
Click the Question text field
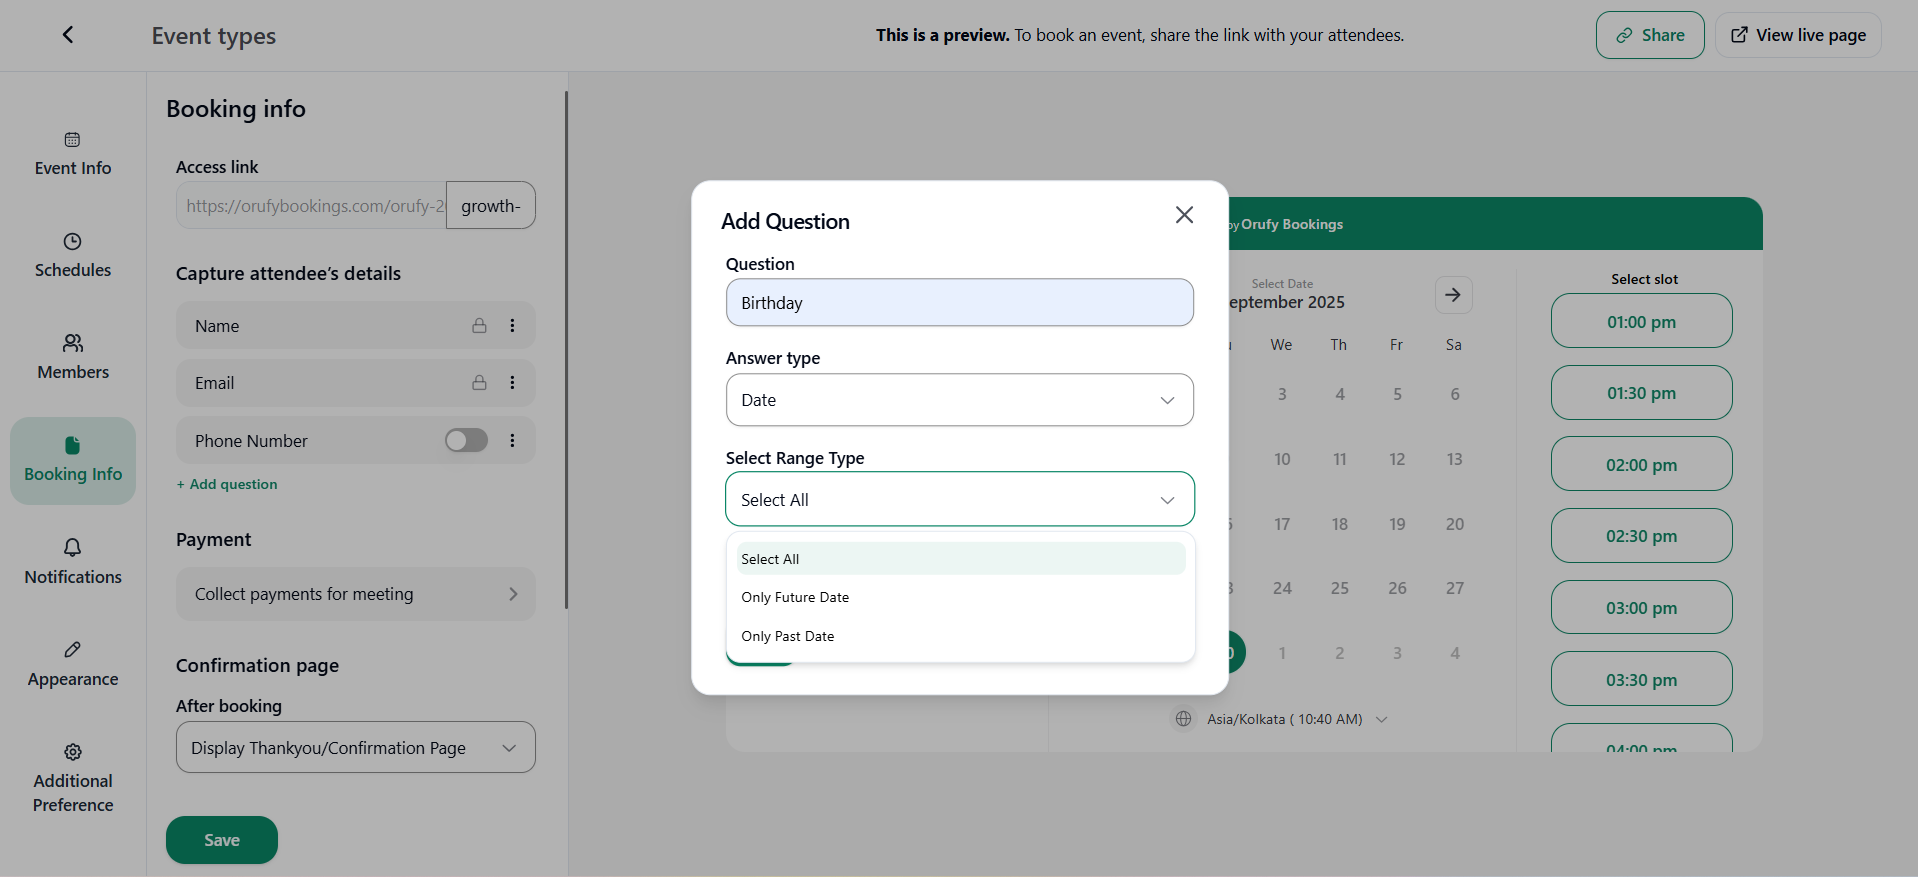pos(959,303)
